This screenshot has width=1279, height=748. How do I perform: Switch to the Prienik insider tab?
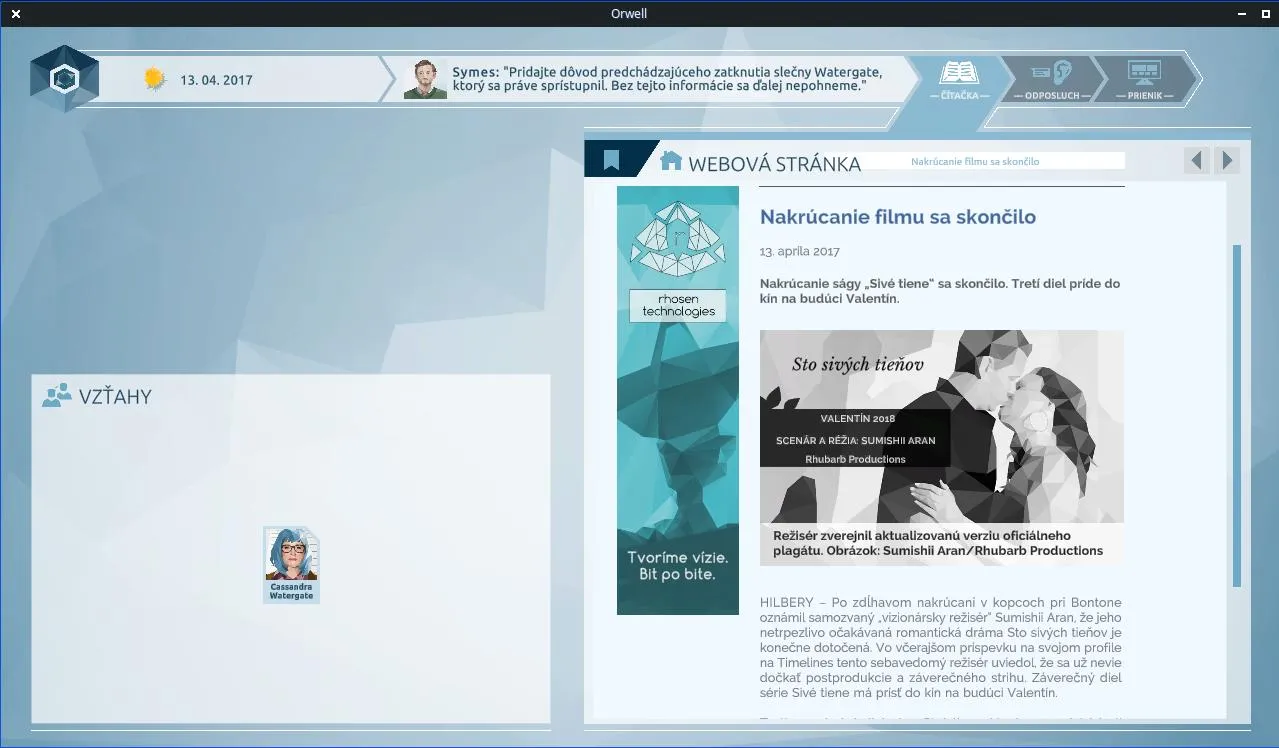click(1143, 80)
